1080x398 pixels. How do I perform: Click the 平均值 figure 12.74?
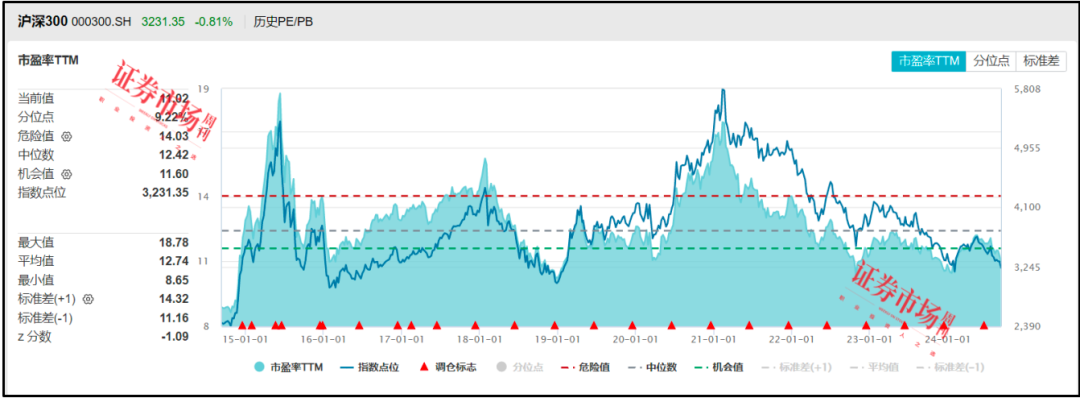click(x=175, y=262)
